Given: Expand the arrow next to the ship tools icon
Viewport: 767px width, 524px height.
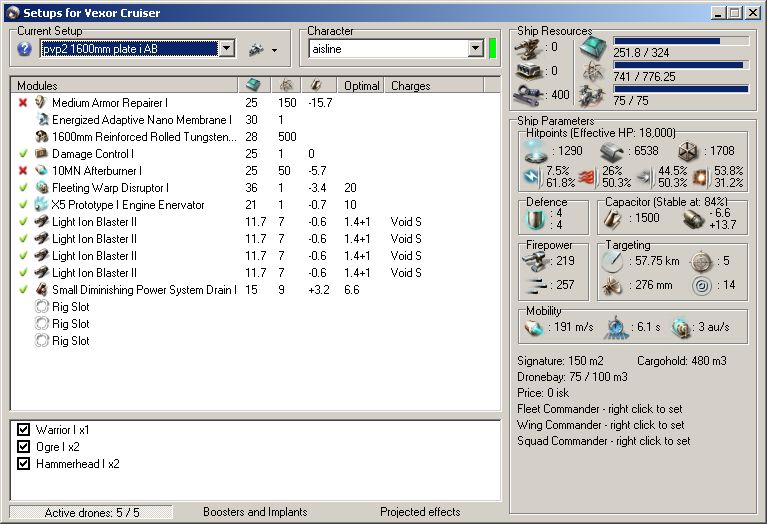Looking at the screenshot, I should pos(274,50).
